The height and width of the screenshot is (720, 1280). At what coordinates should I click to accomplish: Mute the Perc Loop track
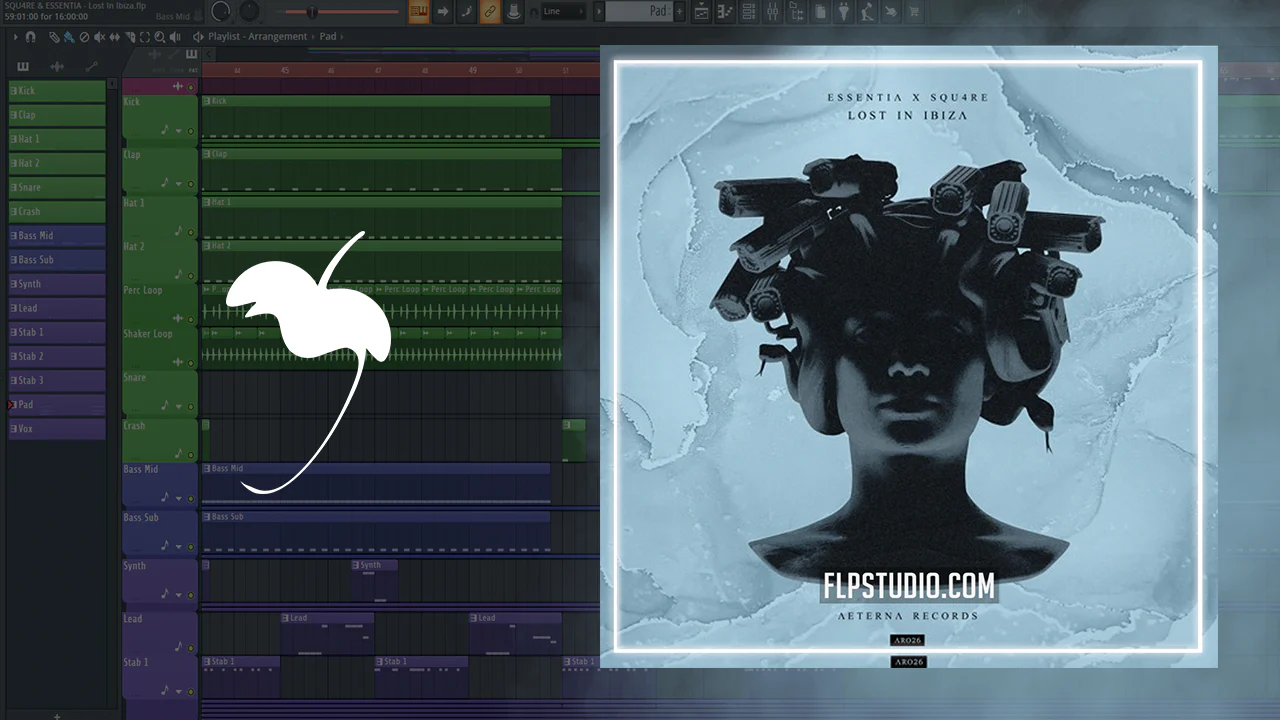(x=191, y=318)
